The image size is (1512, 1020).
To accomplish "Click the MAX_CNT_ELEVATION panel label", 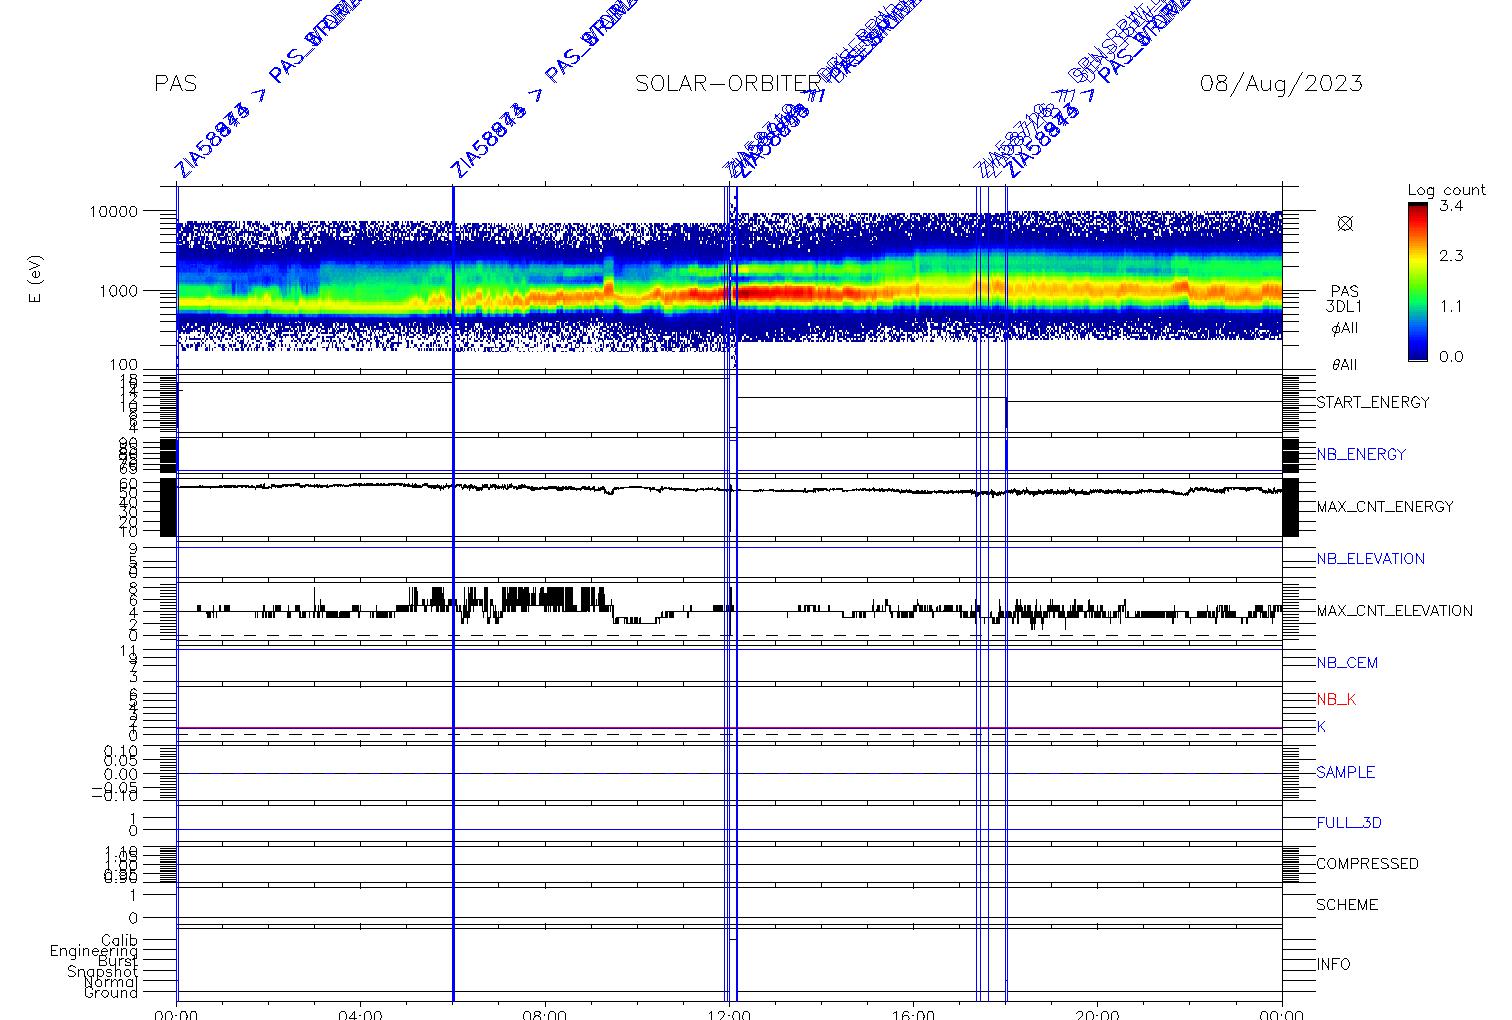I will 1394,611.
